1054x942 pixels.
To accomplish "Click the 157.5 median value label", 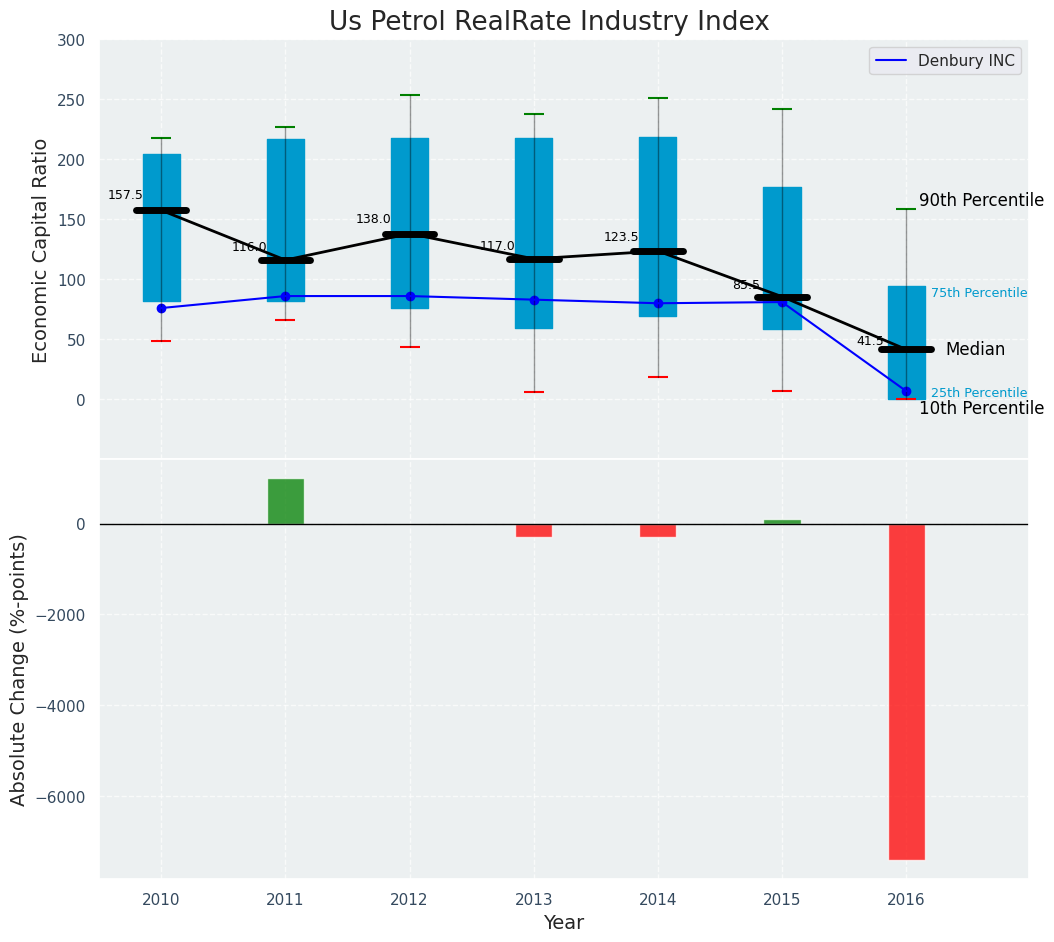I will tap(125, 195).
